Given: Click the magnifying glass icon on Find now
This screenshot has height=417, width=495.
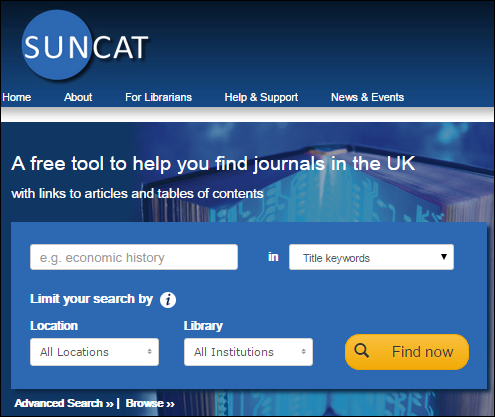Looking at the screenshot, I should tap(362, 351).
